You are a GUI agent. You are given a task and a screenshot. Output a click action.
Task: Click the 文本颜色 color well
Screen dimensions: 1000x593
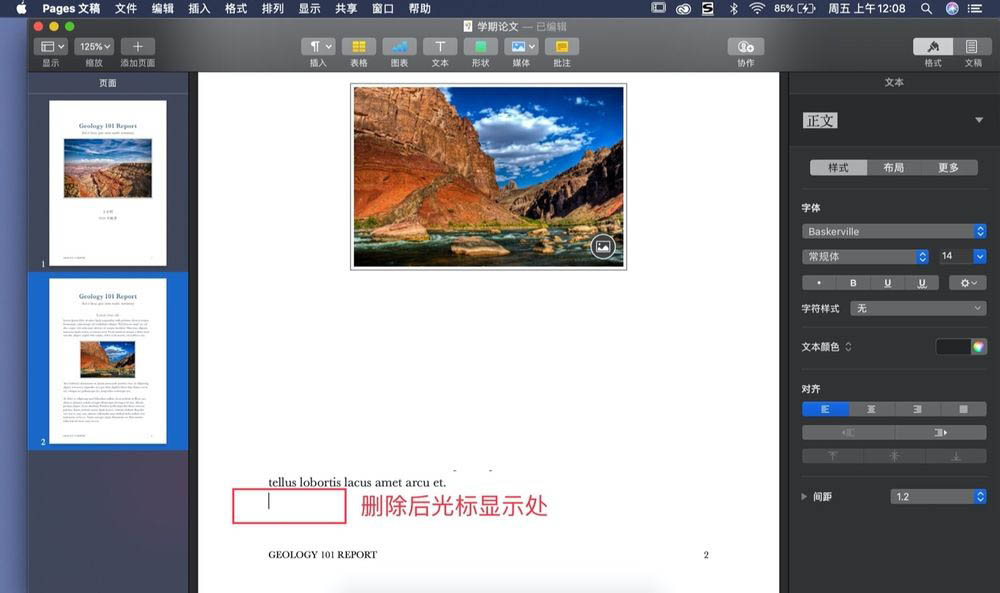(953, 346)
